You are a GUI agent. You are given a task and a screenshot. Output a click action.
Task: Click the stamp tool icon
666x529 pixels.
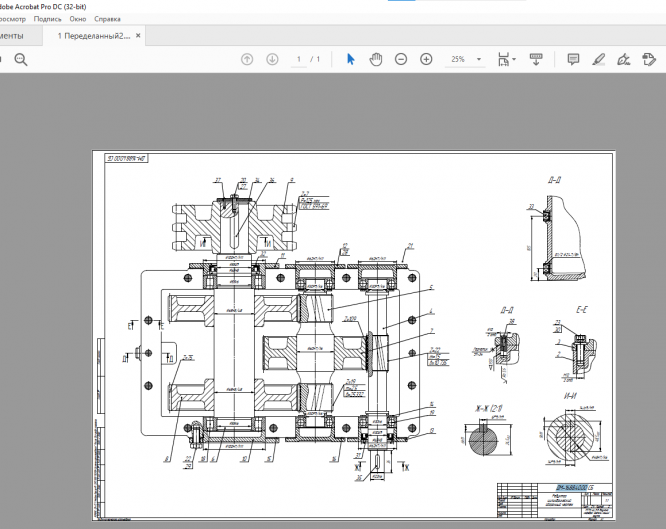click(648, 60)
